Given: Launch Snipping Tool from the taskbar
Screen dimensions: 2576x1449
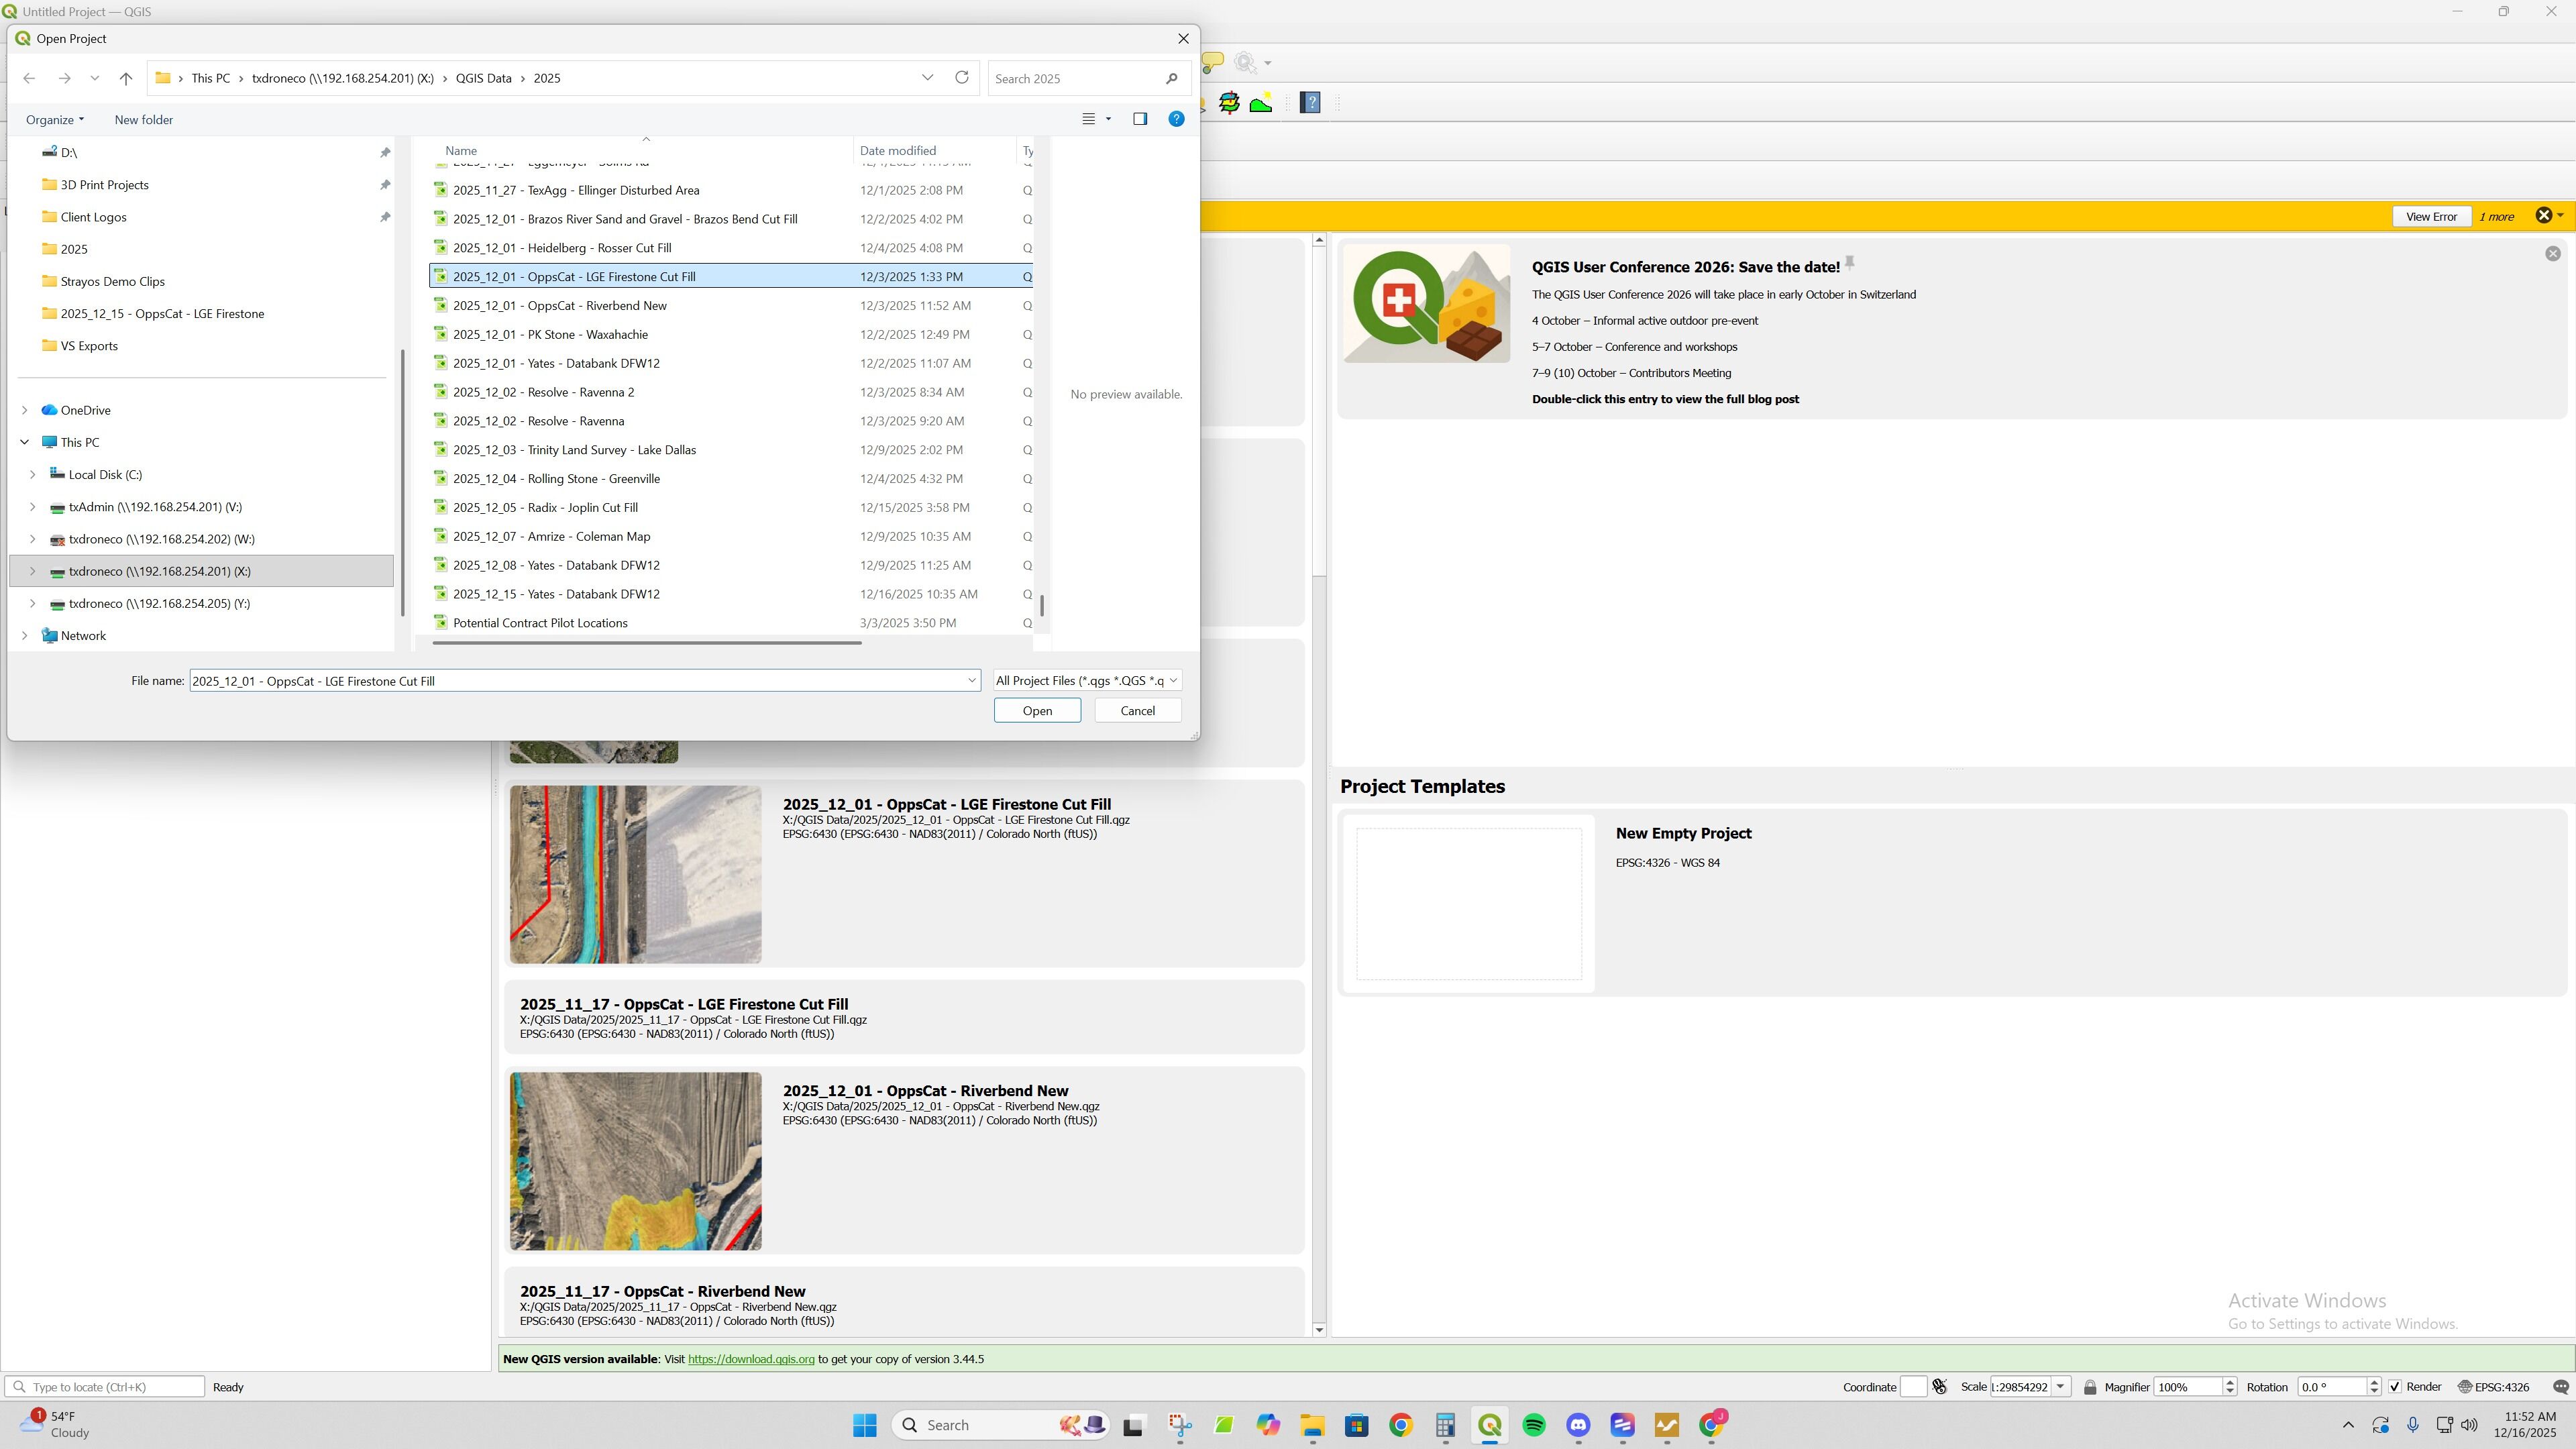Looking at the screenshot, I should click(x=1180, y=1425).
